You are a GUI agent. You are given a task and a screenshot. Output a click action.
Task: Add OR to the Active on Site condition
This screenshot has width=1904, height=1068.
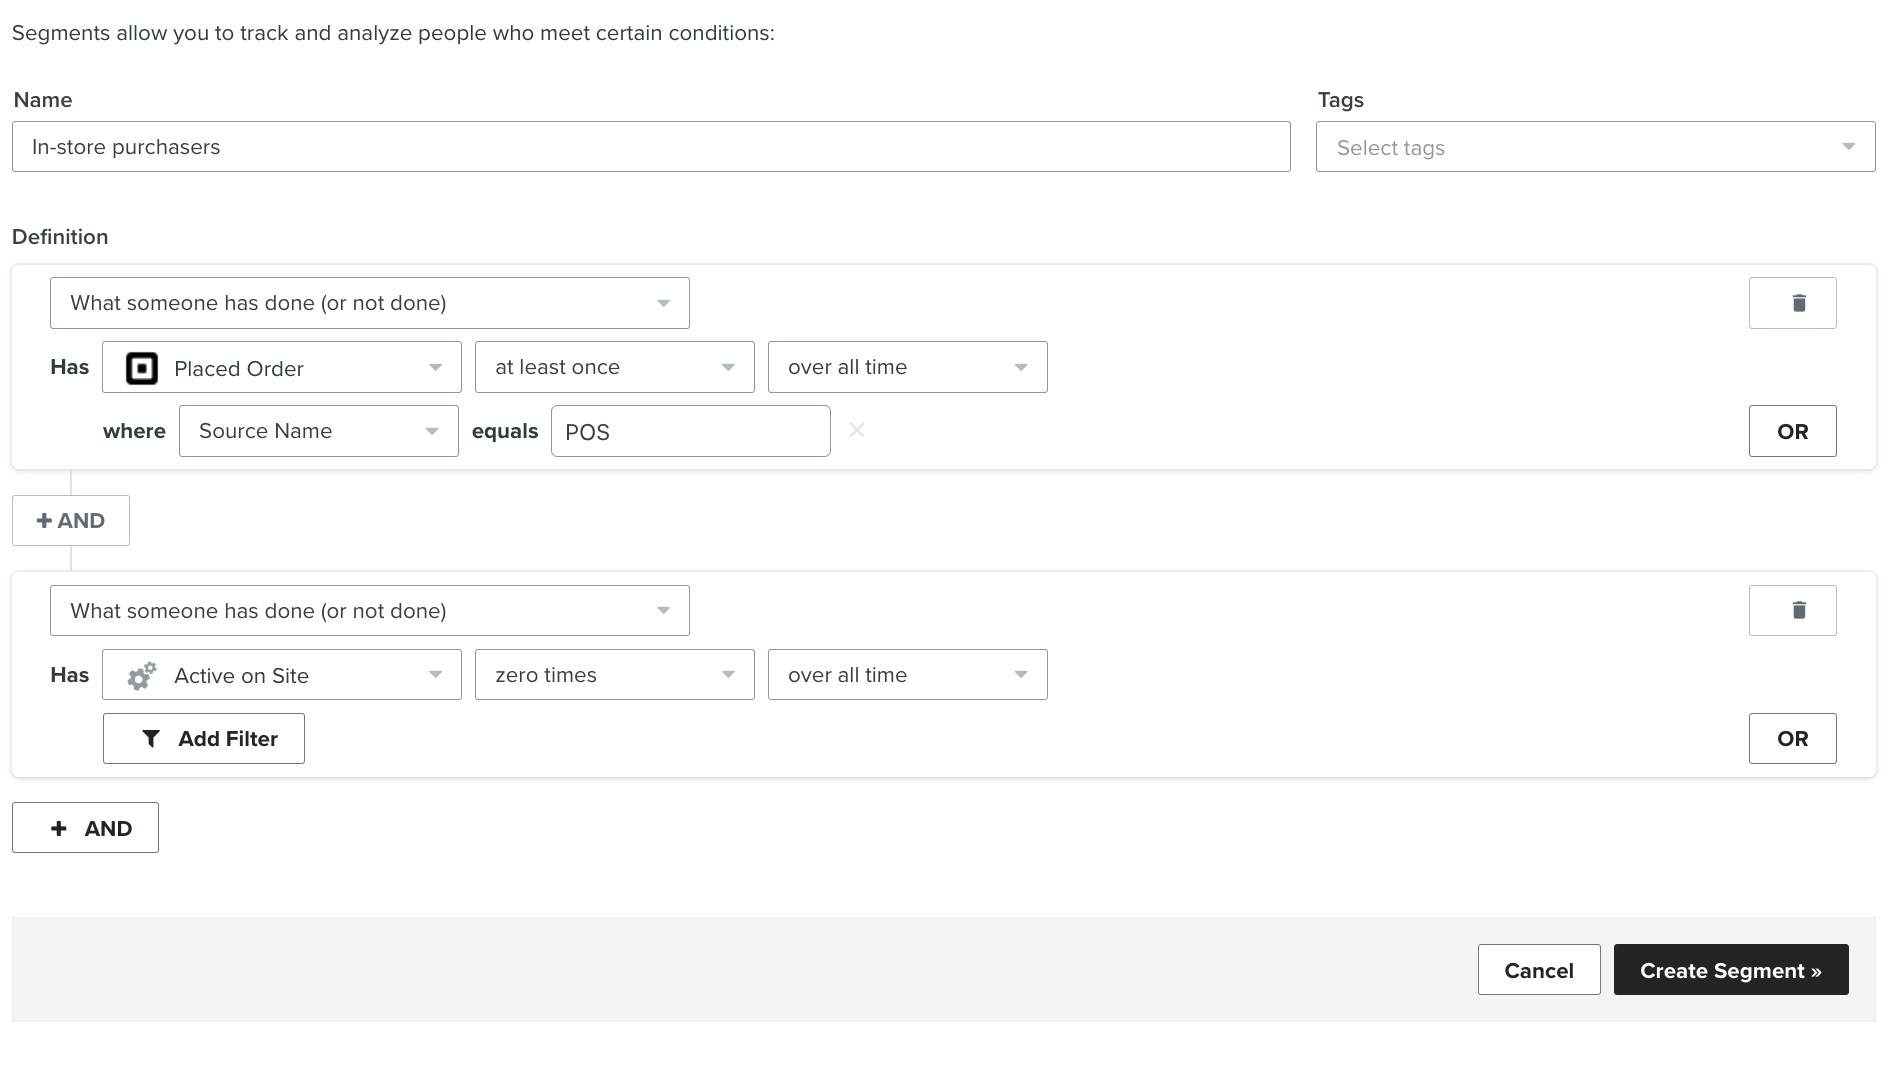(1792, 738)
